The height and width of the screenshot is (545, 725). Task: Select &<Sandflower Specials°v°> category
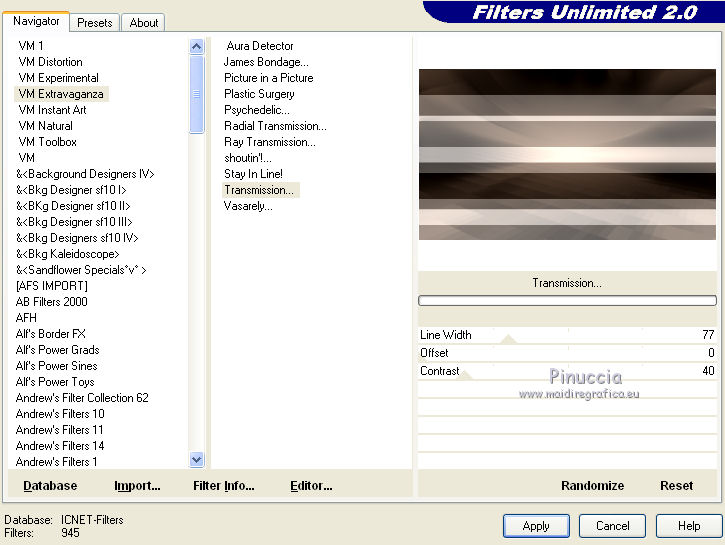tap(81, 270)
